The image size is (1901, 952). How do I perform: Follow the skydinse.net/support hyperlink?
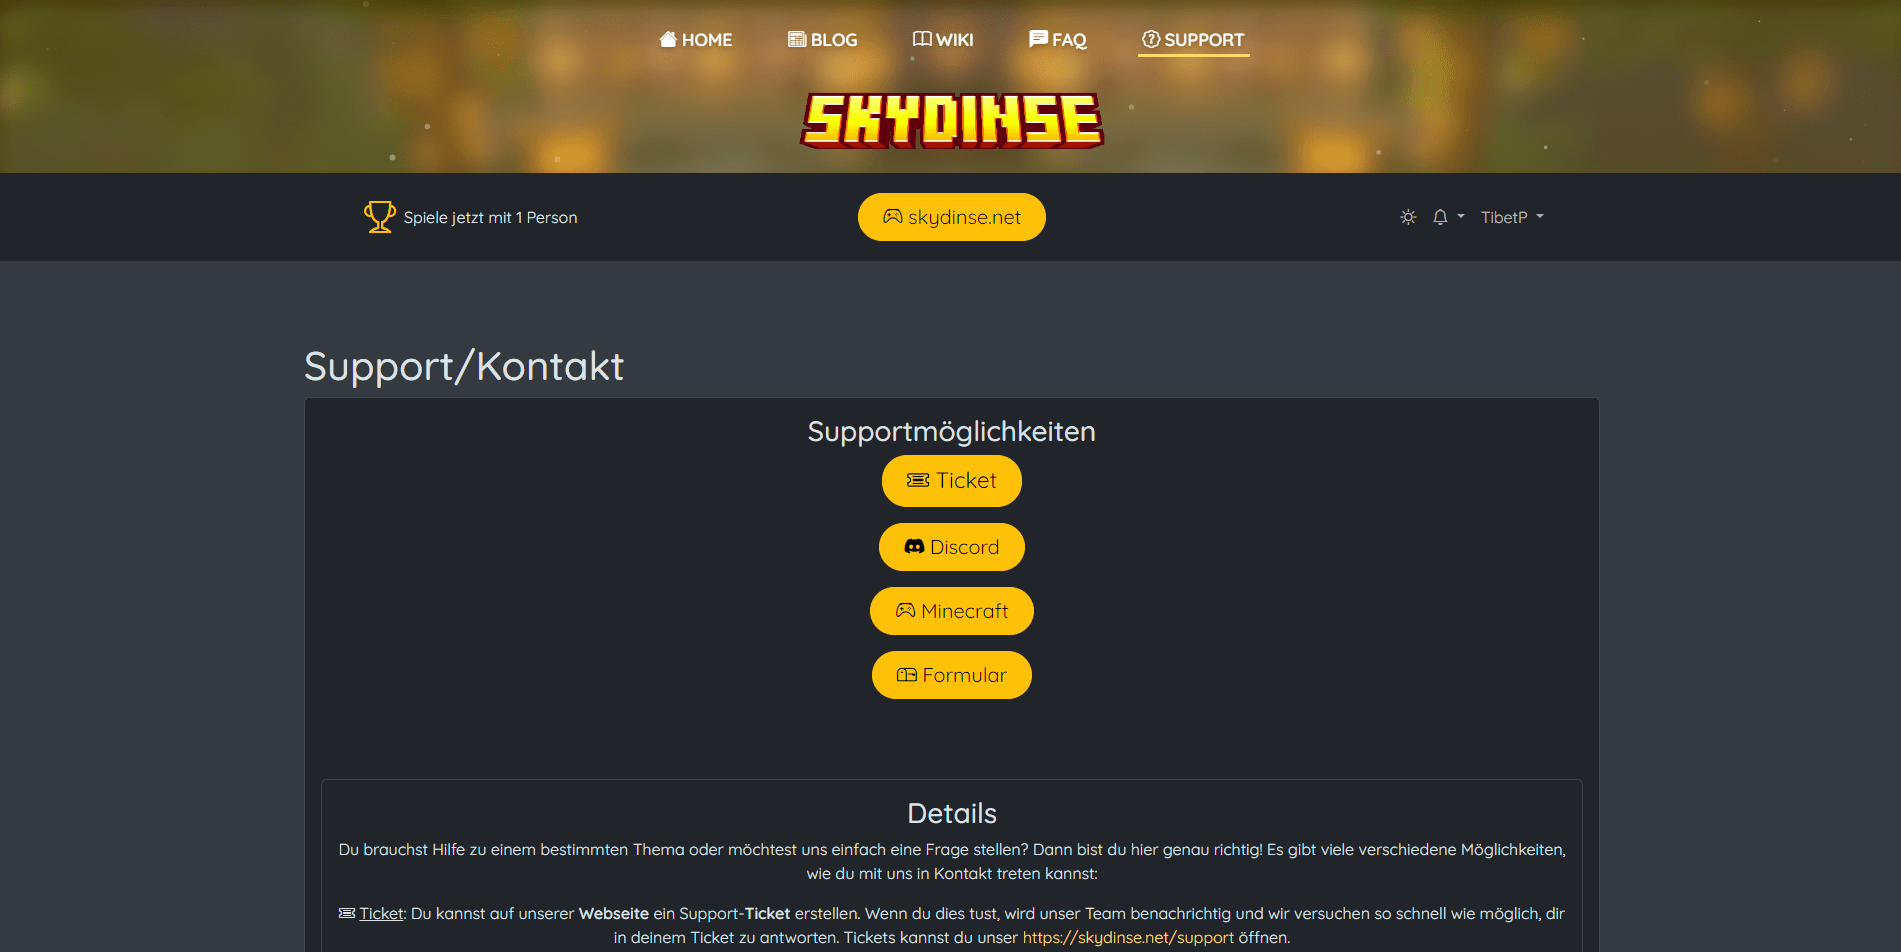pyautogui.click(x=1128, y=938)
